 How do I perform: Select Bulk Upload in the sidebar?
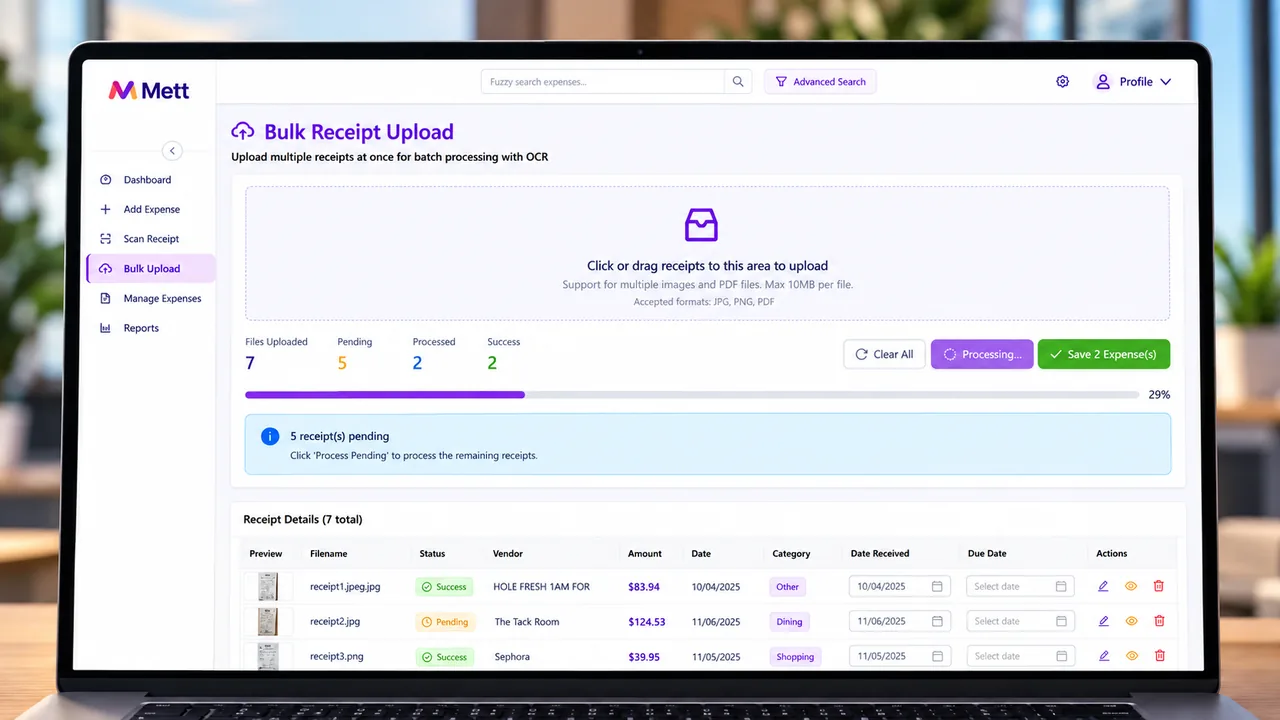pyautogui.click(x=151, y=269)
